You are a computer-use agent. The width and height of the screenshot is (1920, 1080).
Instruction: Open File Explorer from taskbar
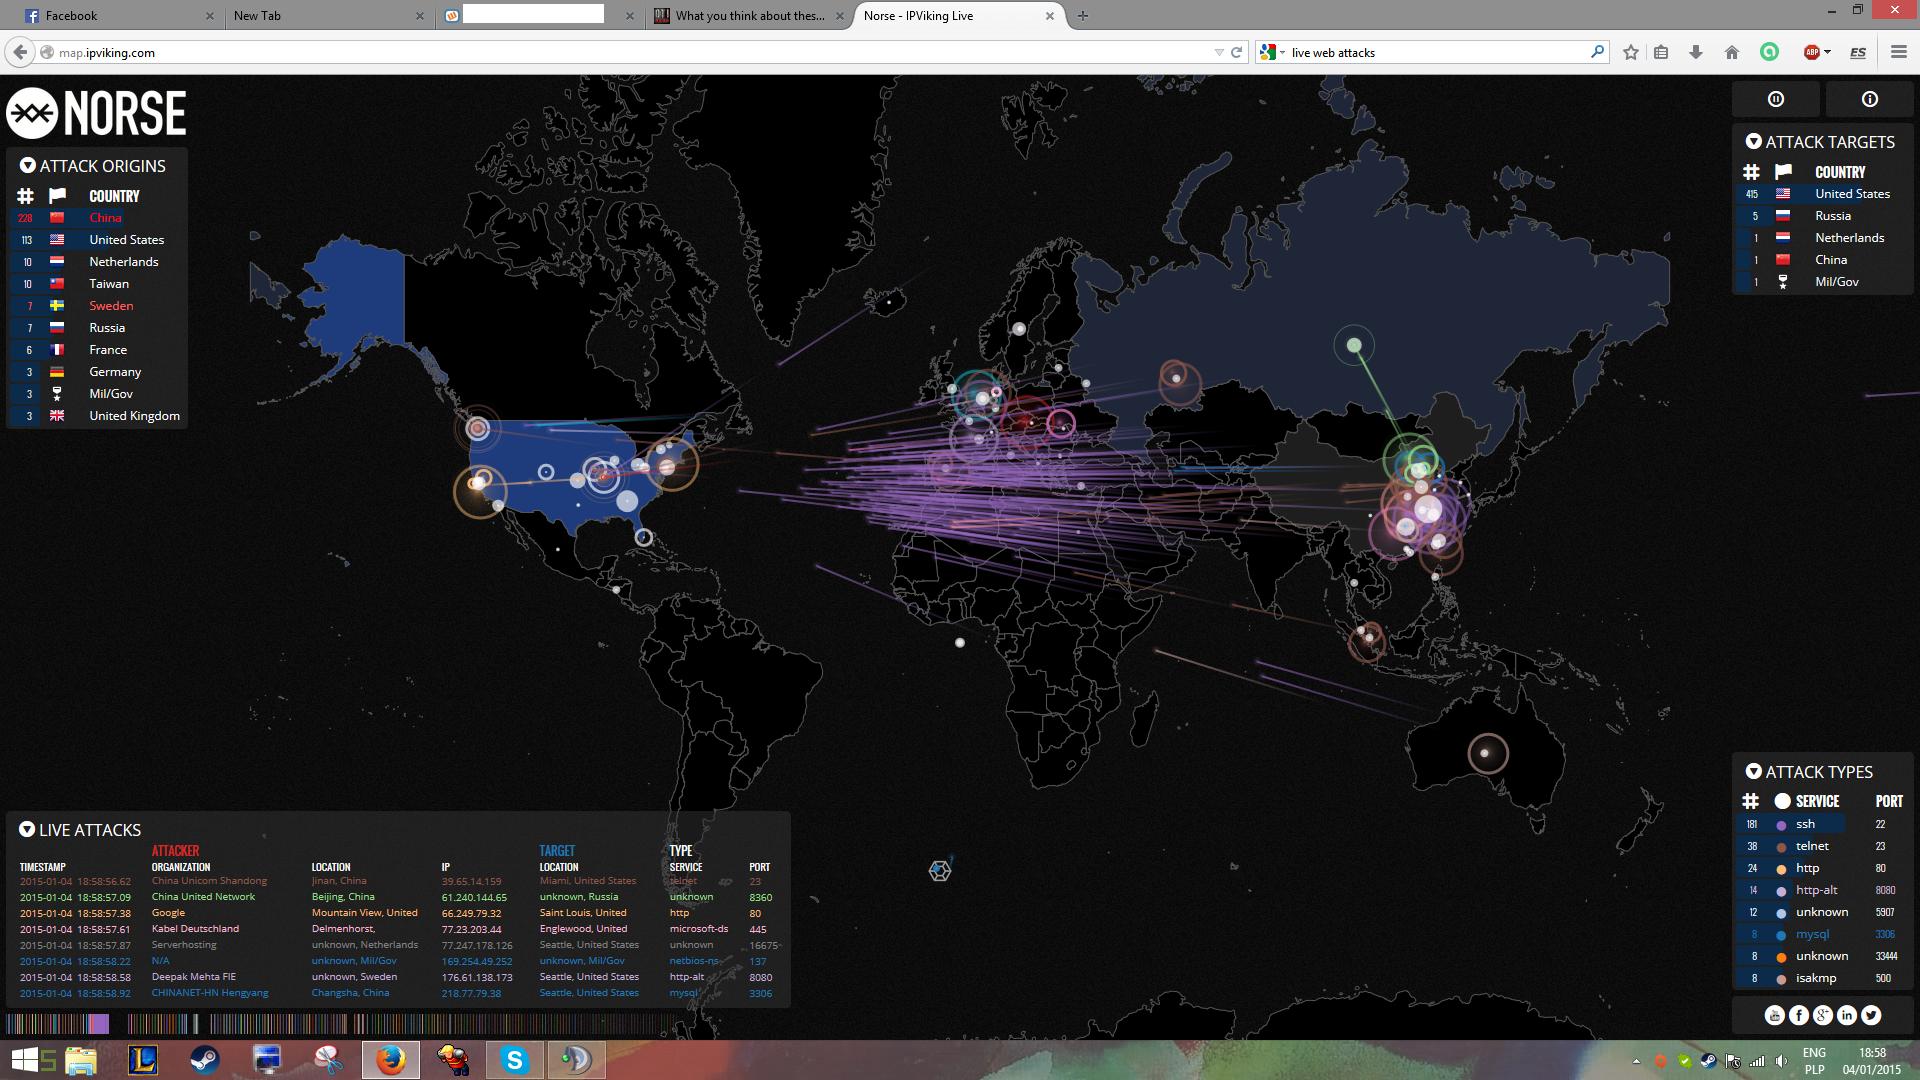[x=81, y=1060]
